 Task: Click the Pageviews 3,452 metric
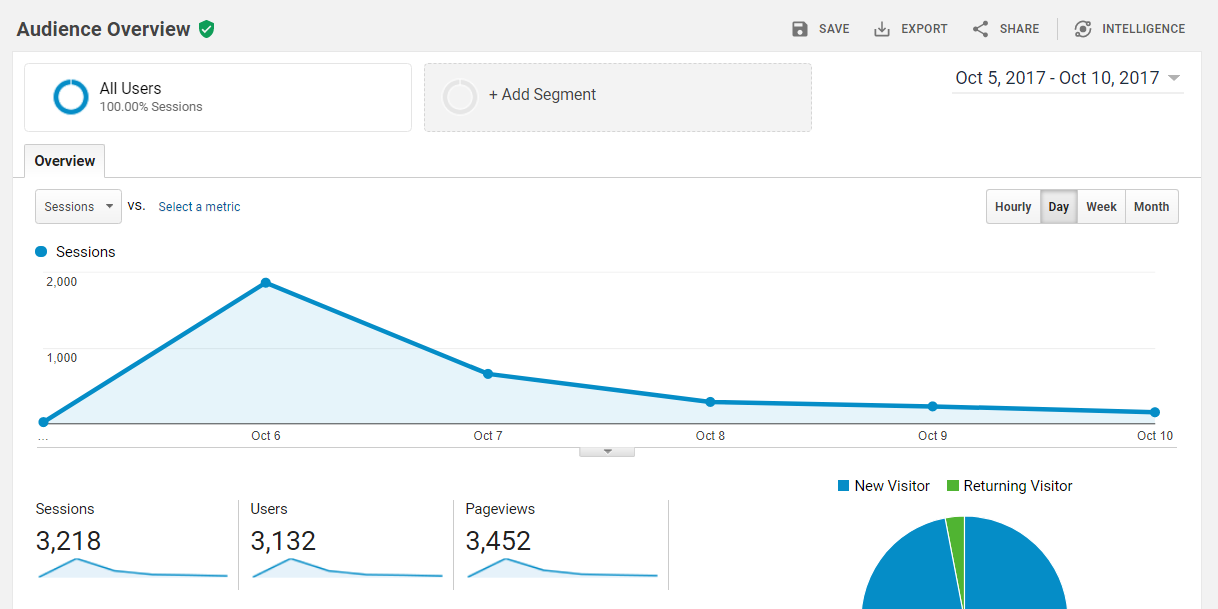[x=498, y=541]
